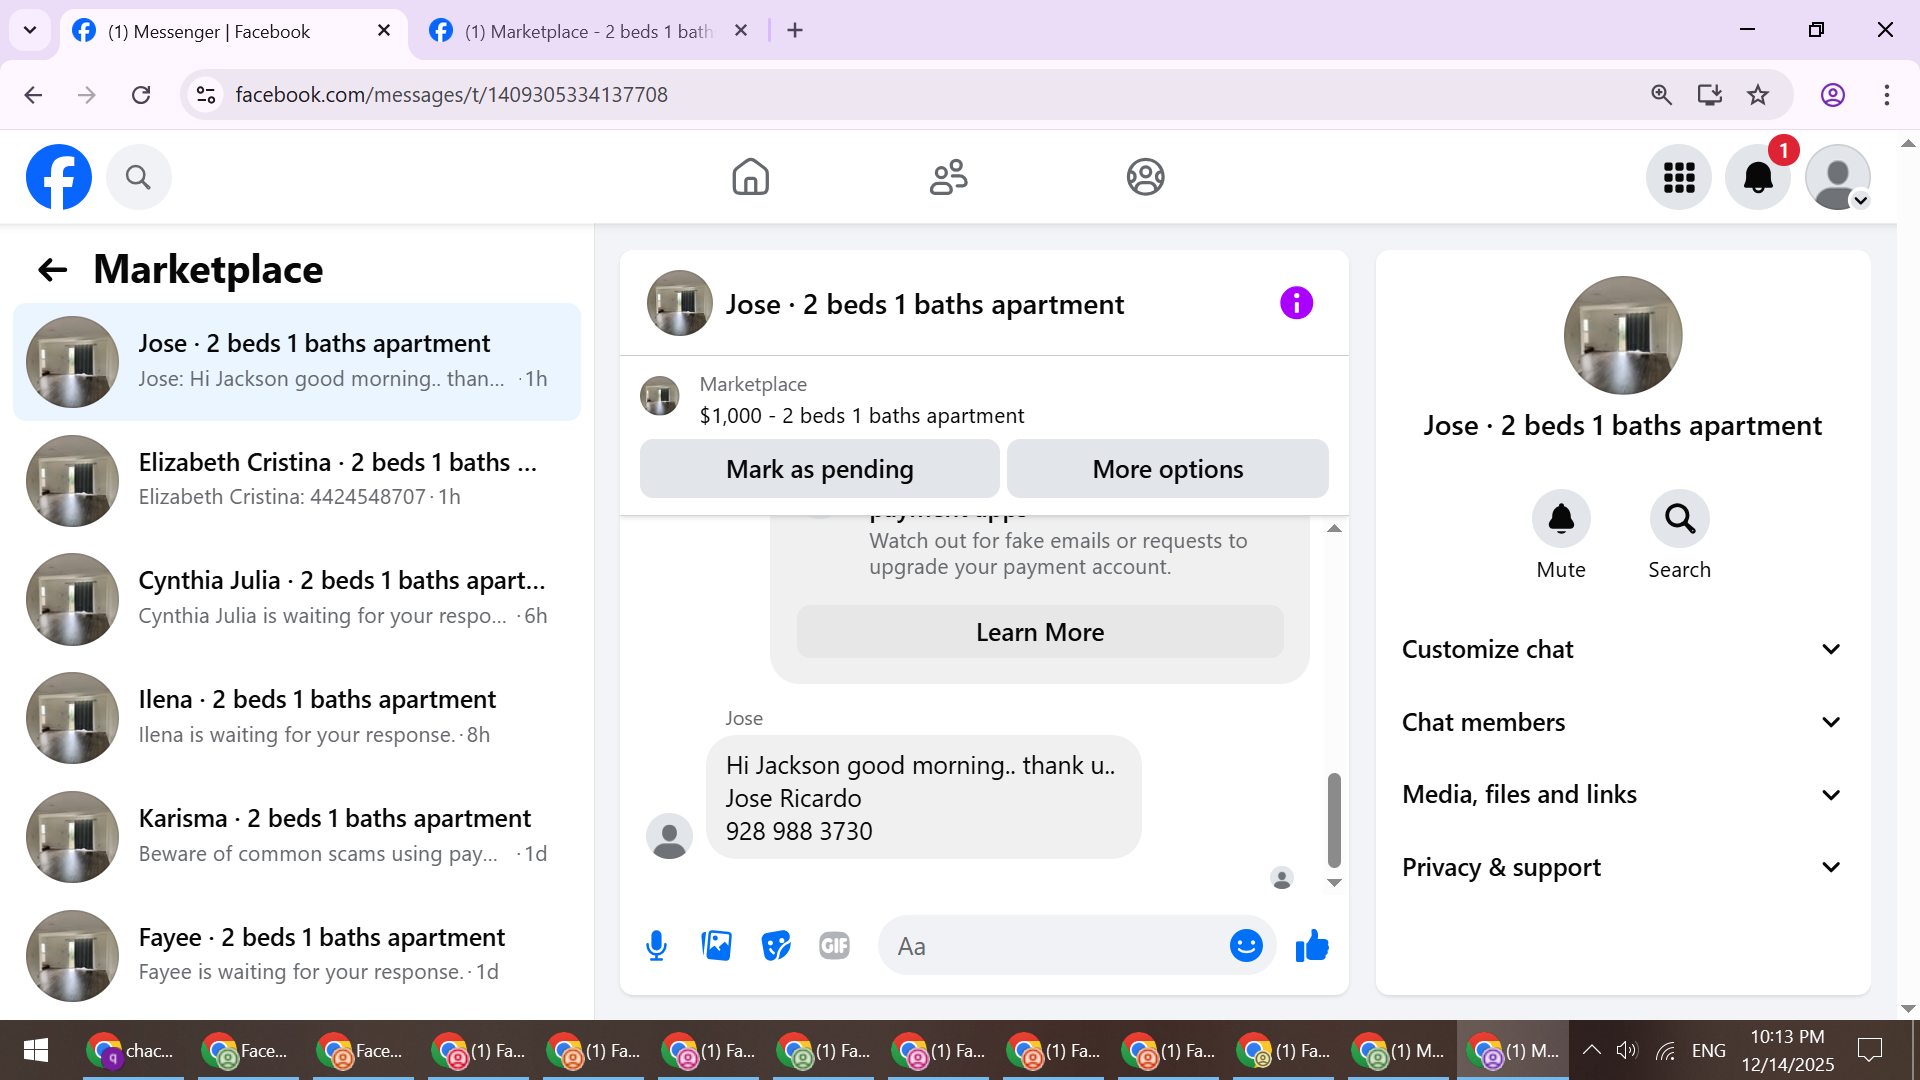Image resolution: width=1920 pixels, height=1080 pixels.
Task: Open the Facebook menu grid icon
Action: click(1679, 178)
